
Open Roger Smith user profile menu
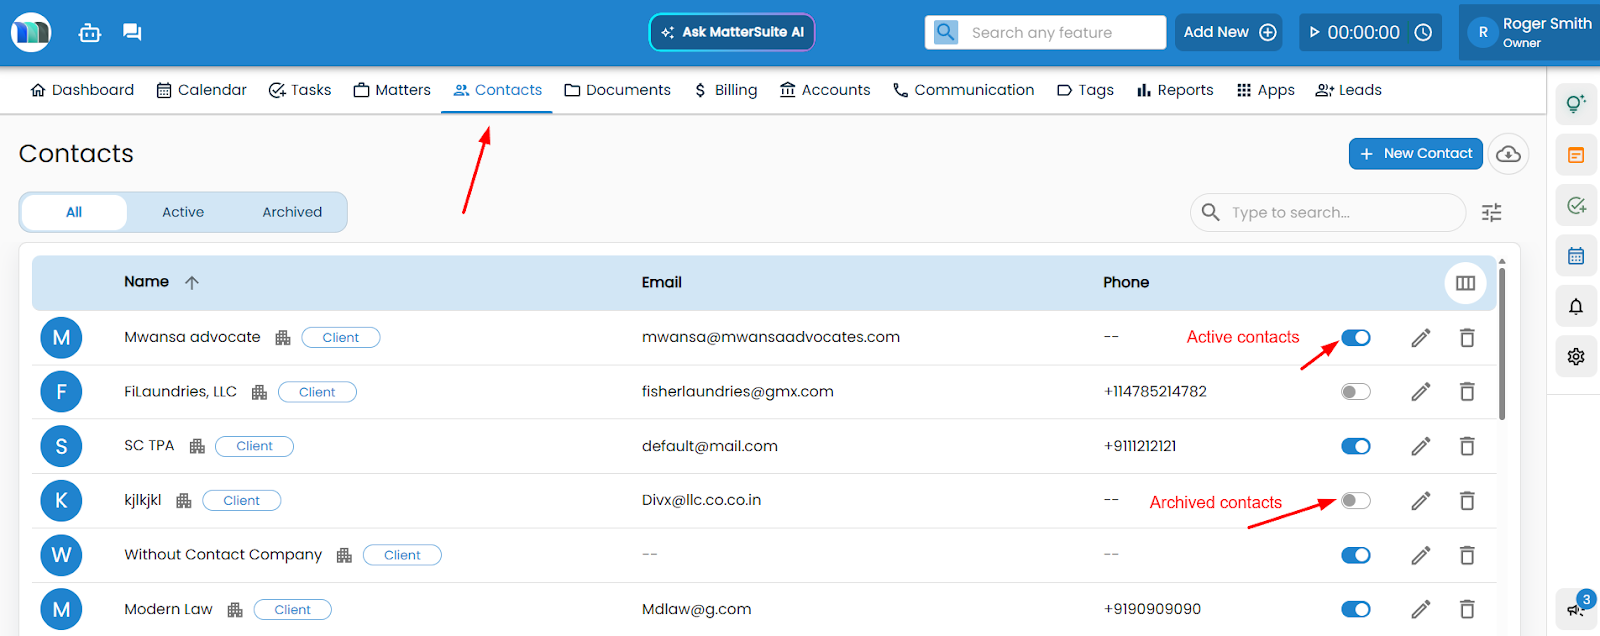(1529, 32)
